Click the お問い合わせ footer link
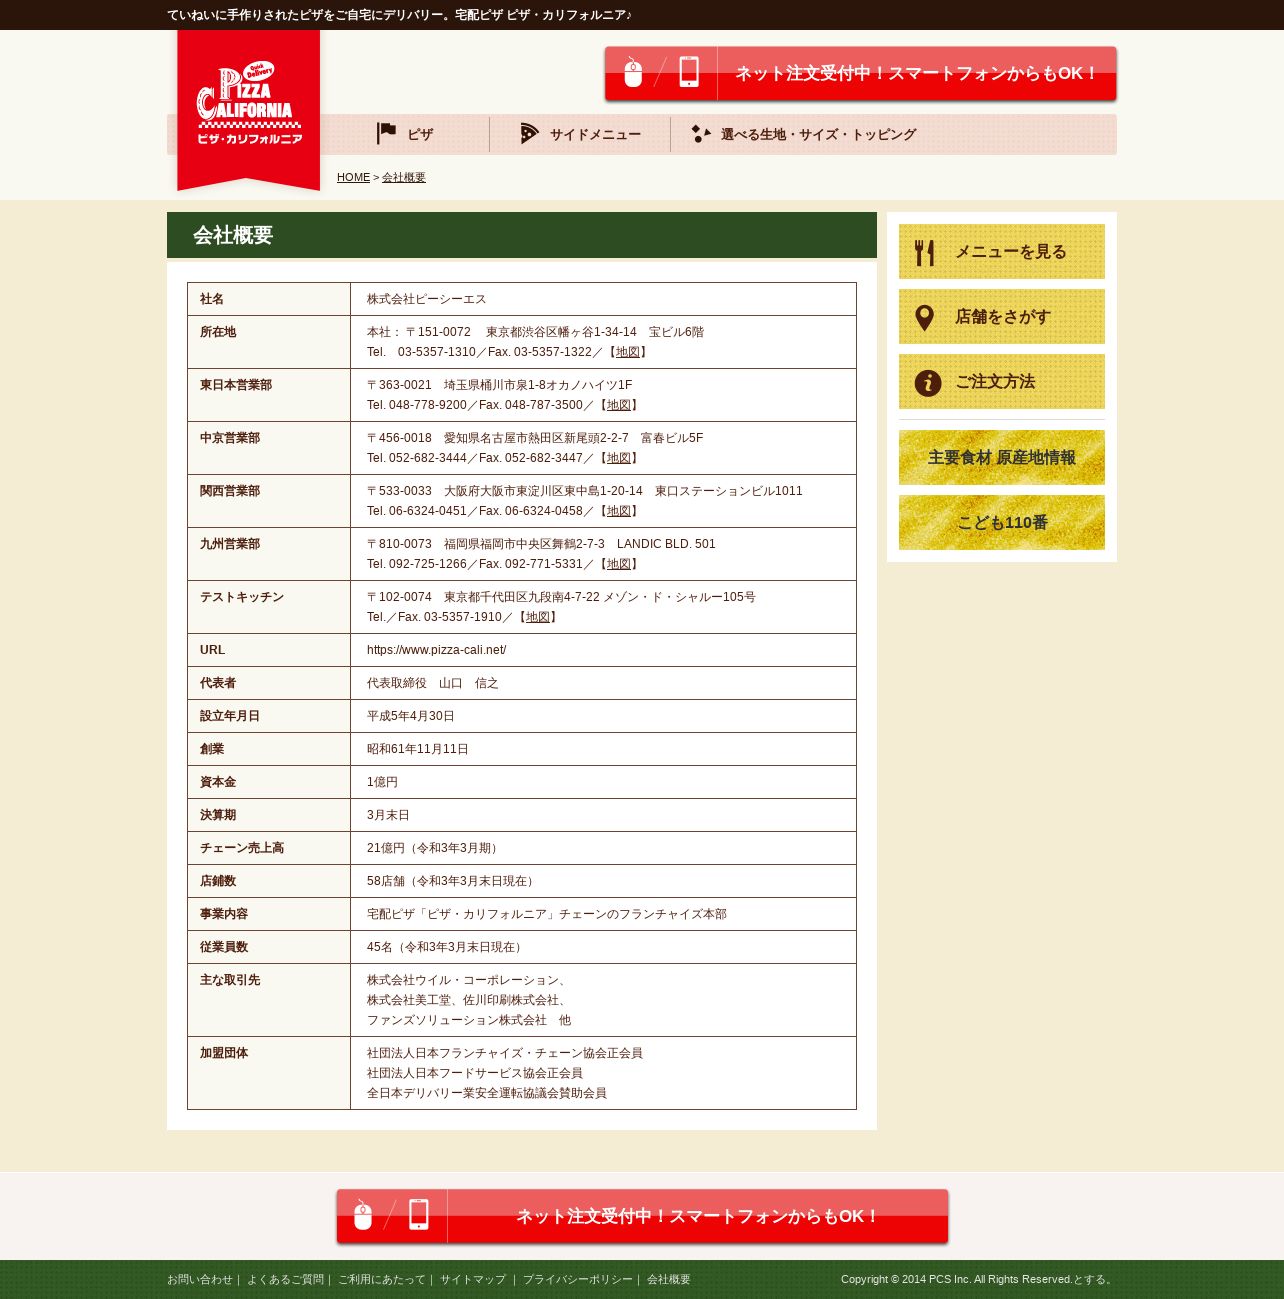The image size is (1284, 1299). coord(200,1279)
